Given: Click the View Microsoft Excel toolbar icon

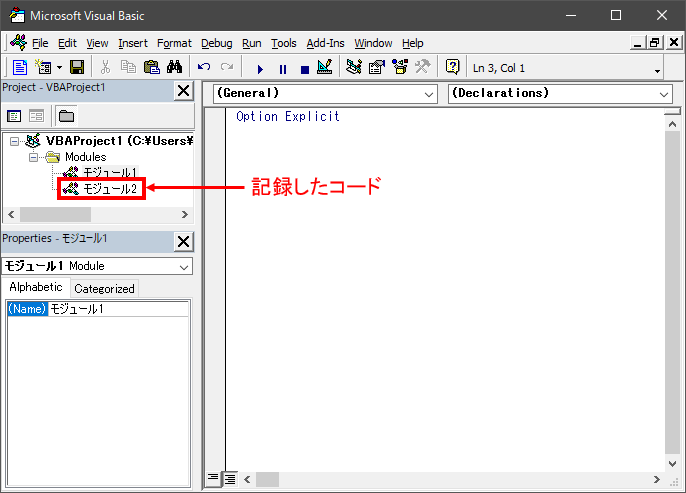Looking at the screenshot, I should [x=20, y=67].
